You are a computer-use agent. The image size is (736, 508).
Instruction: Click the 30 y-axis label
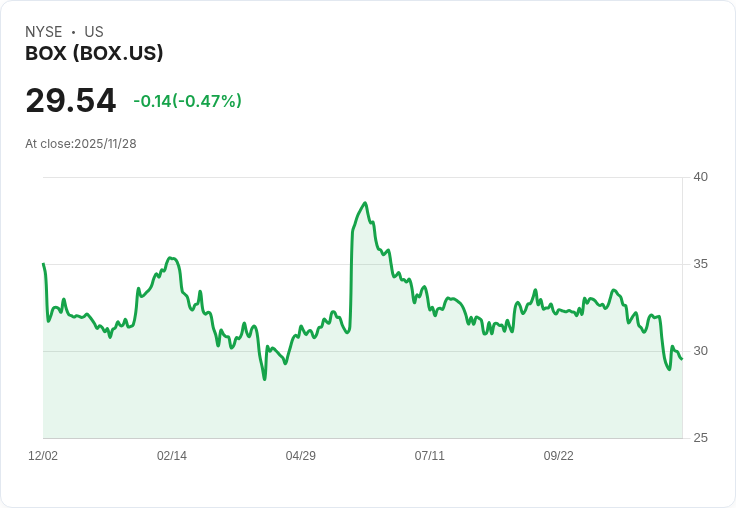(x=700, y=351)
